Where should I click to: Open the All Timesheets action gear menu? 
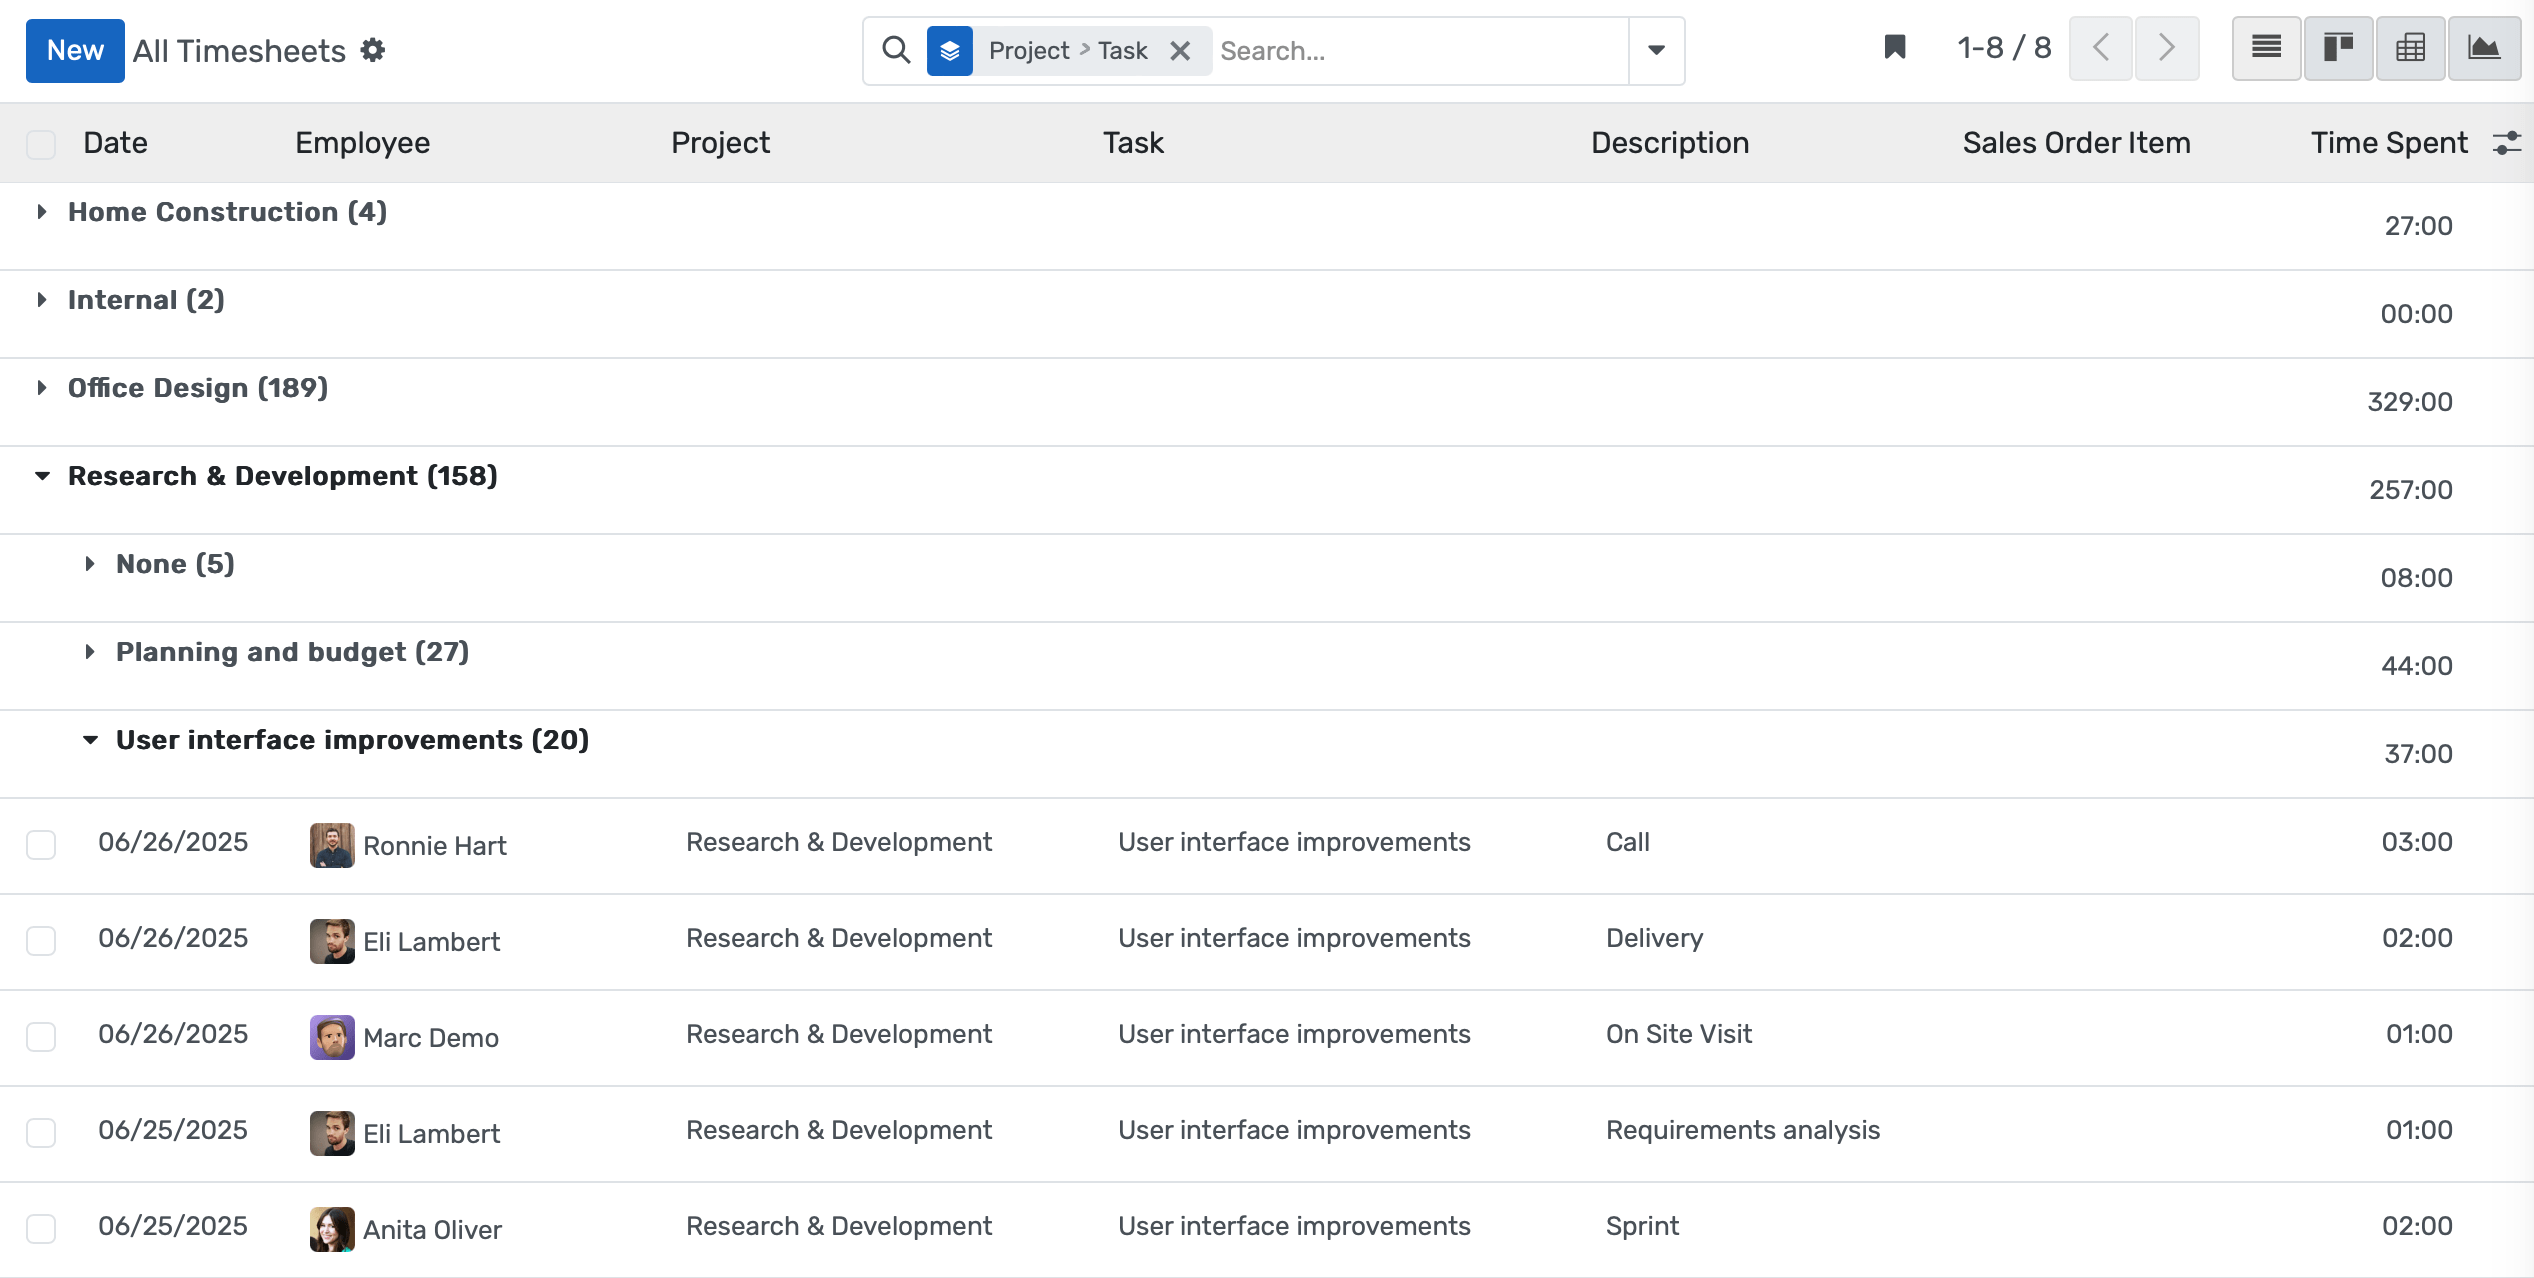(x=373, y=50)
